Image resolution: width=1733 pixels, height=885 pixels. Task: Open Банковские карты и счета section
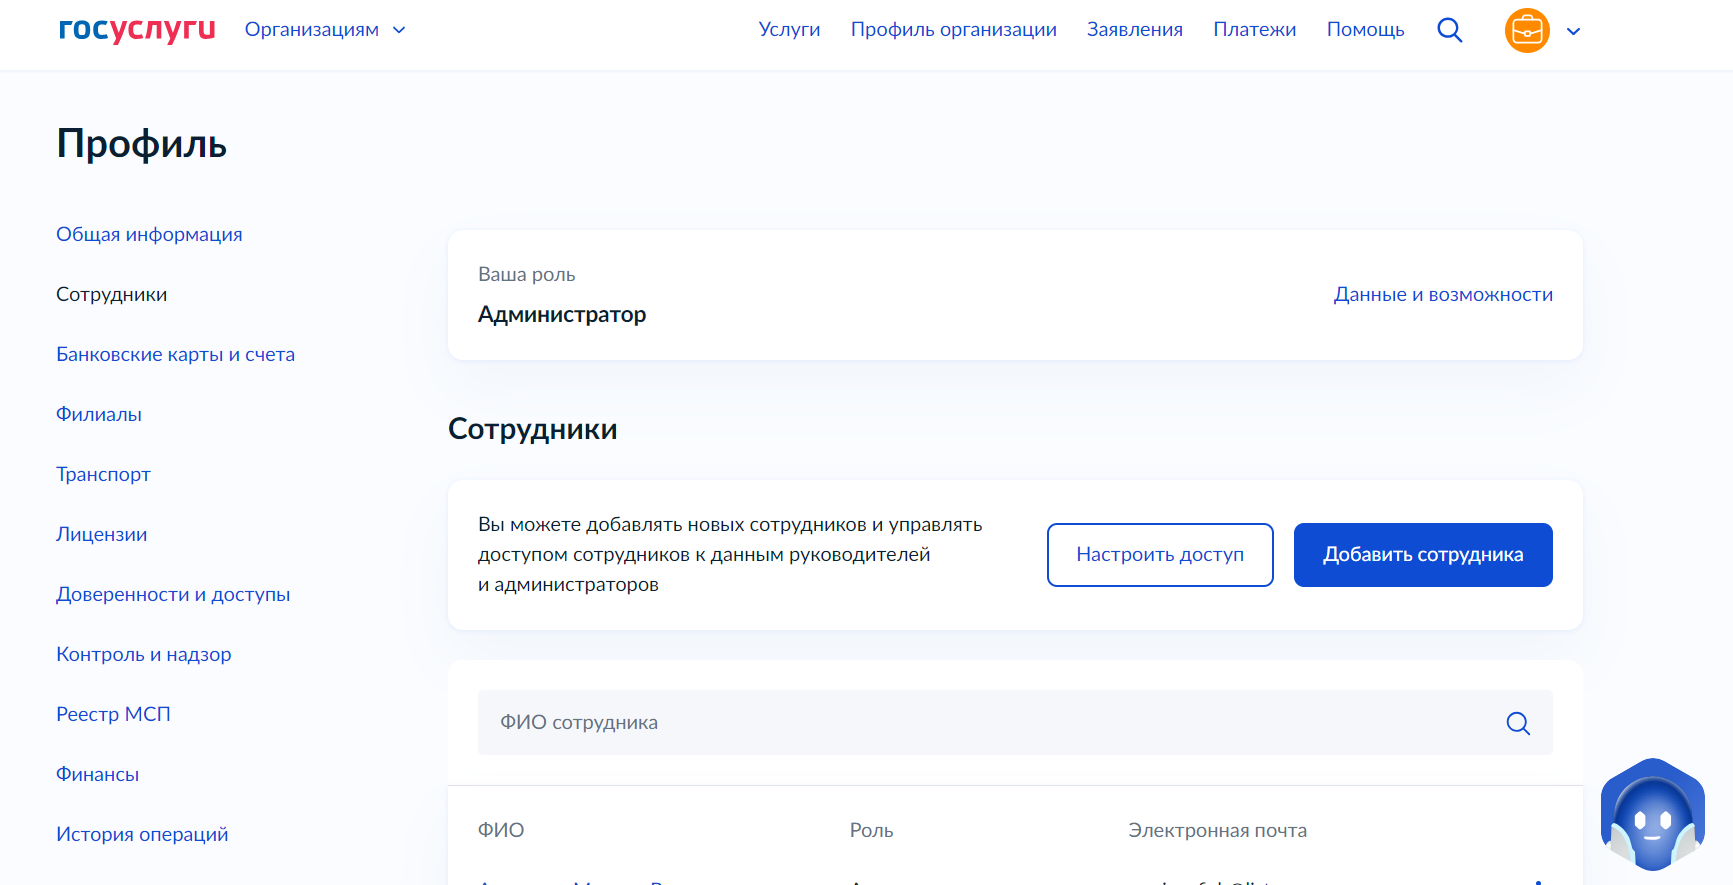pos(175,355)
